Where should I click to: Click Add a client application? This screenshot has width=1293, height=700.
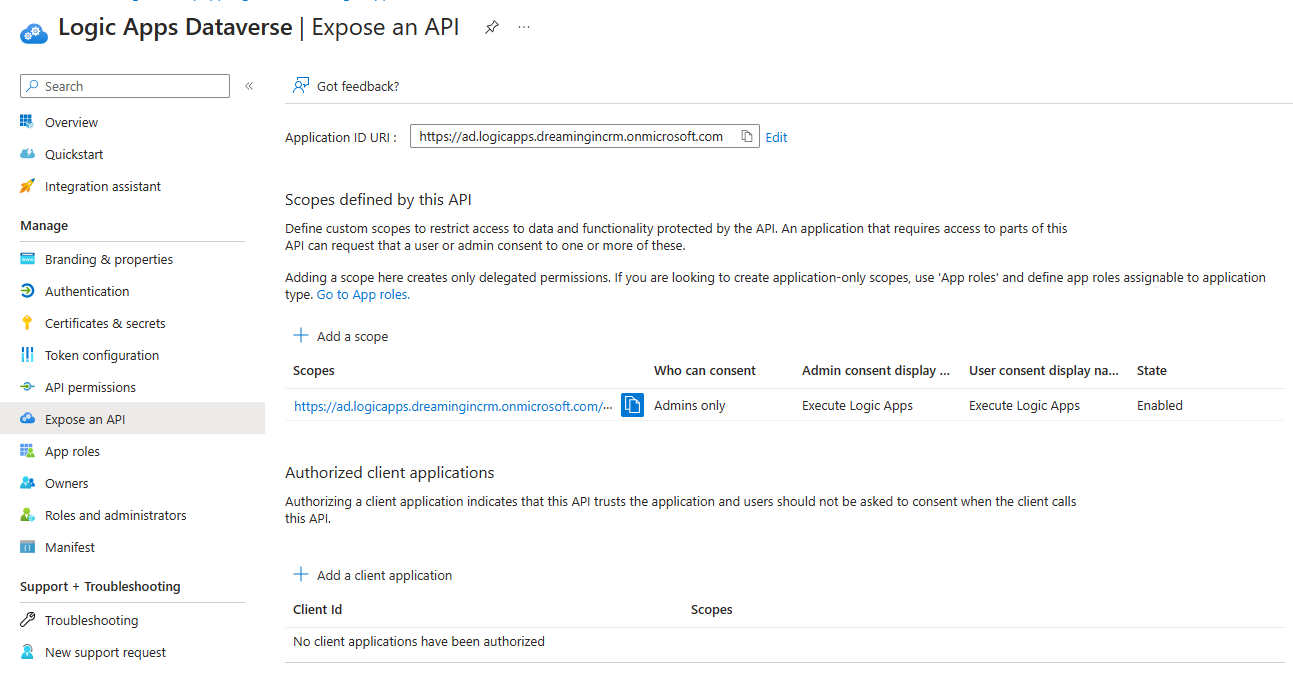pyautogui.click(x=373, y=575)
